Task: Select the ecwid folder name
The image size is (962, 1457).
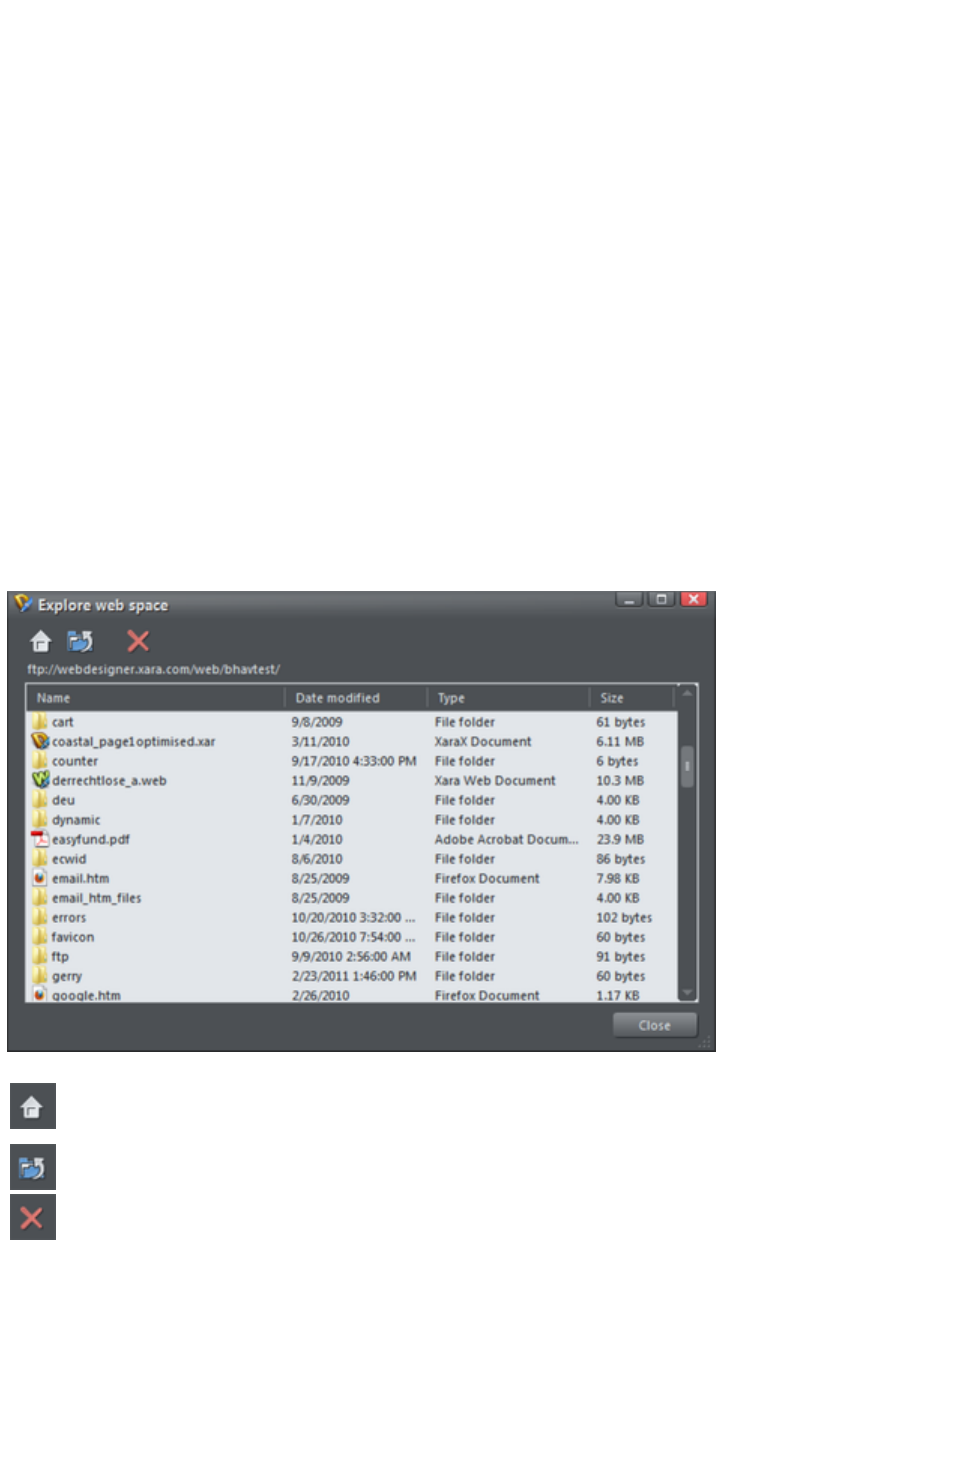Action: 69,859
